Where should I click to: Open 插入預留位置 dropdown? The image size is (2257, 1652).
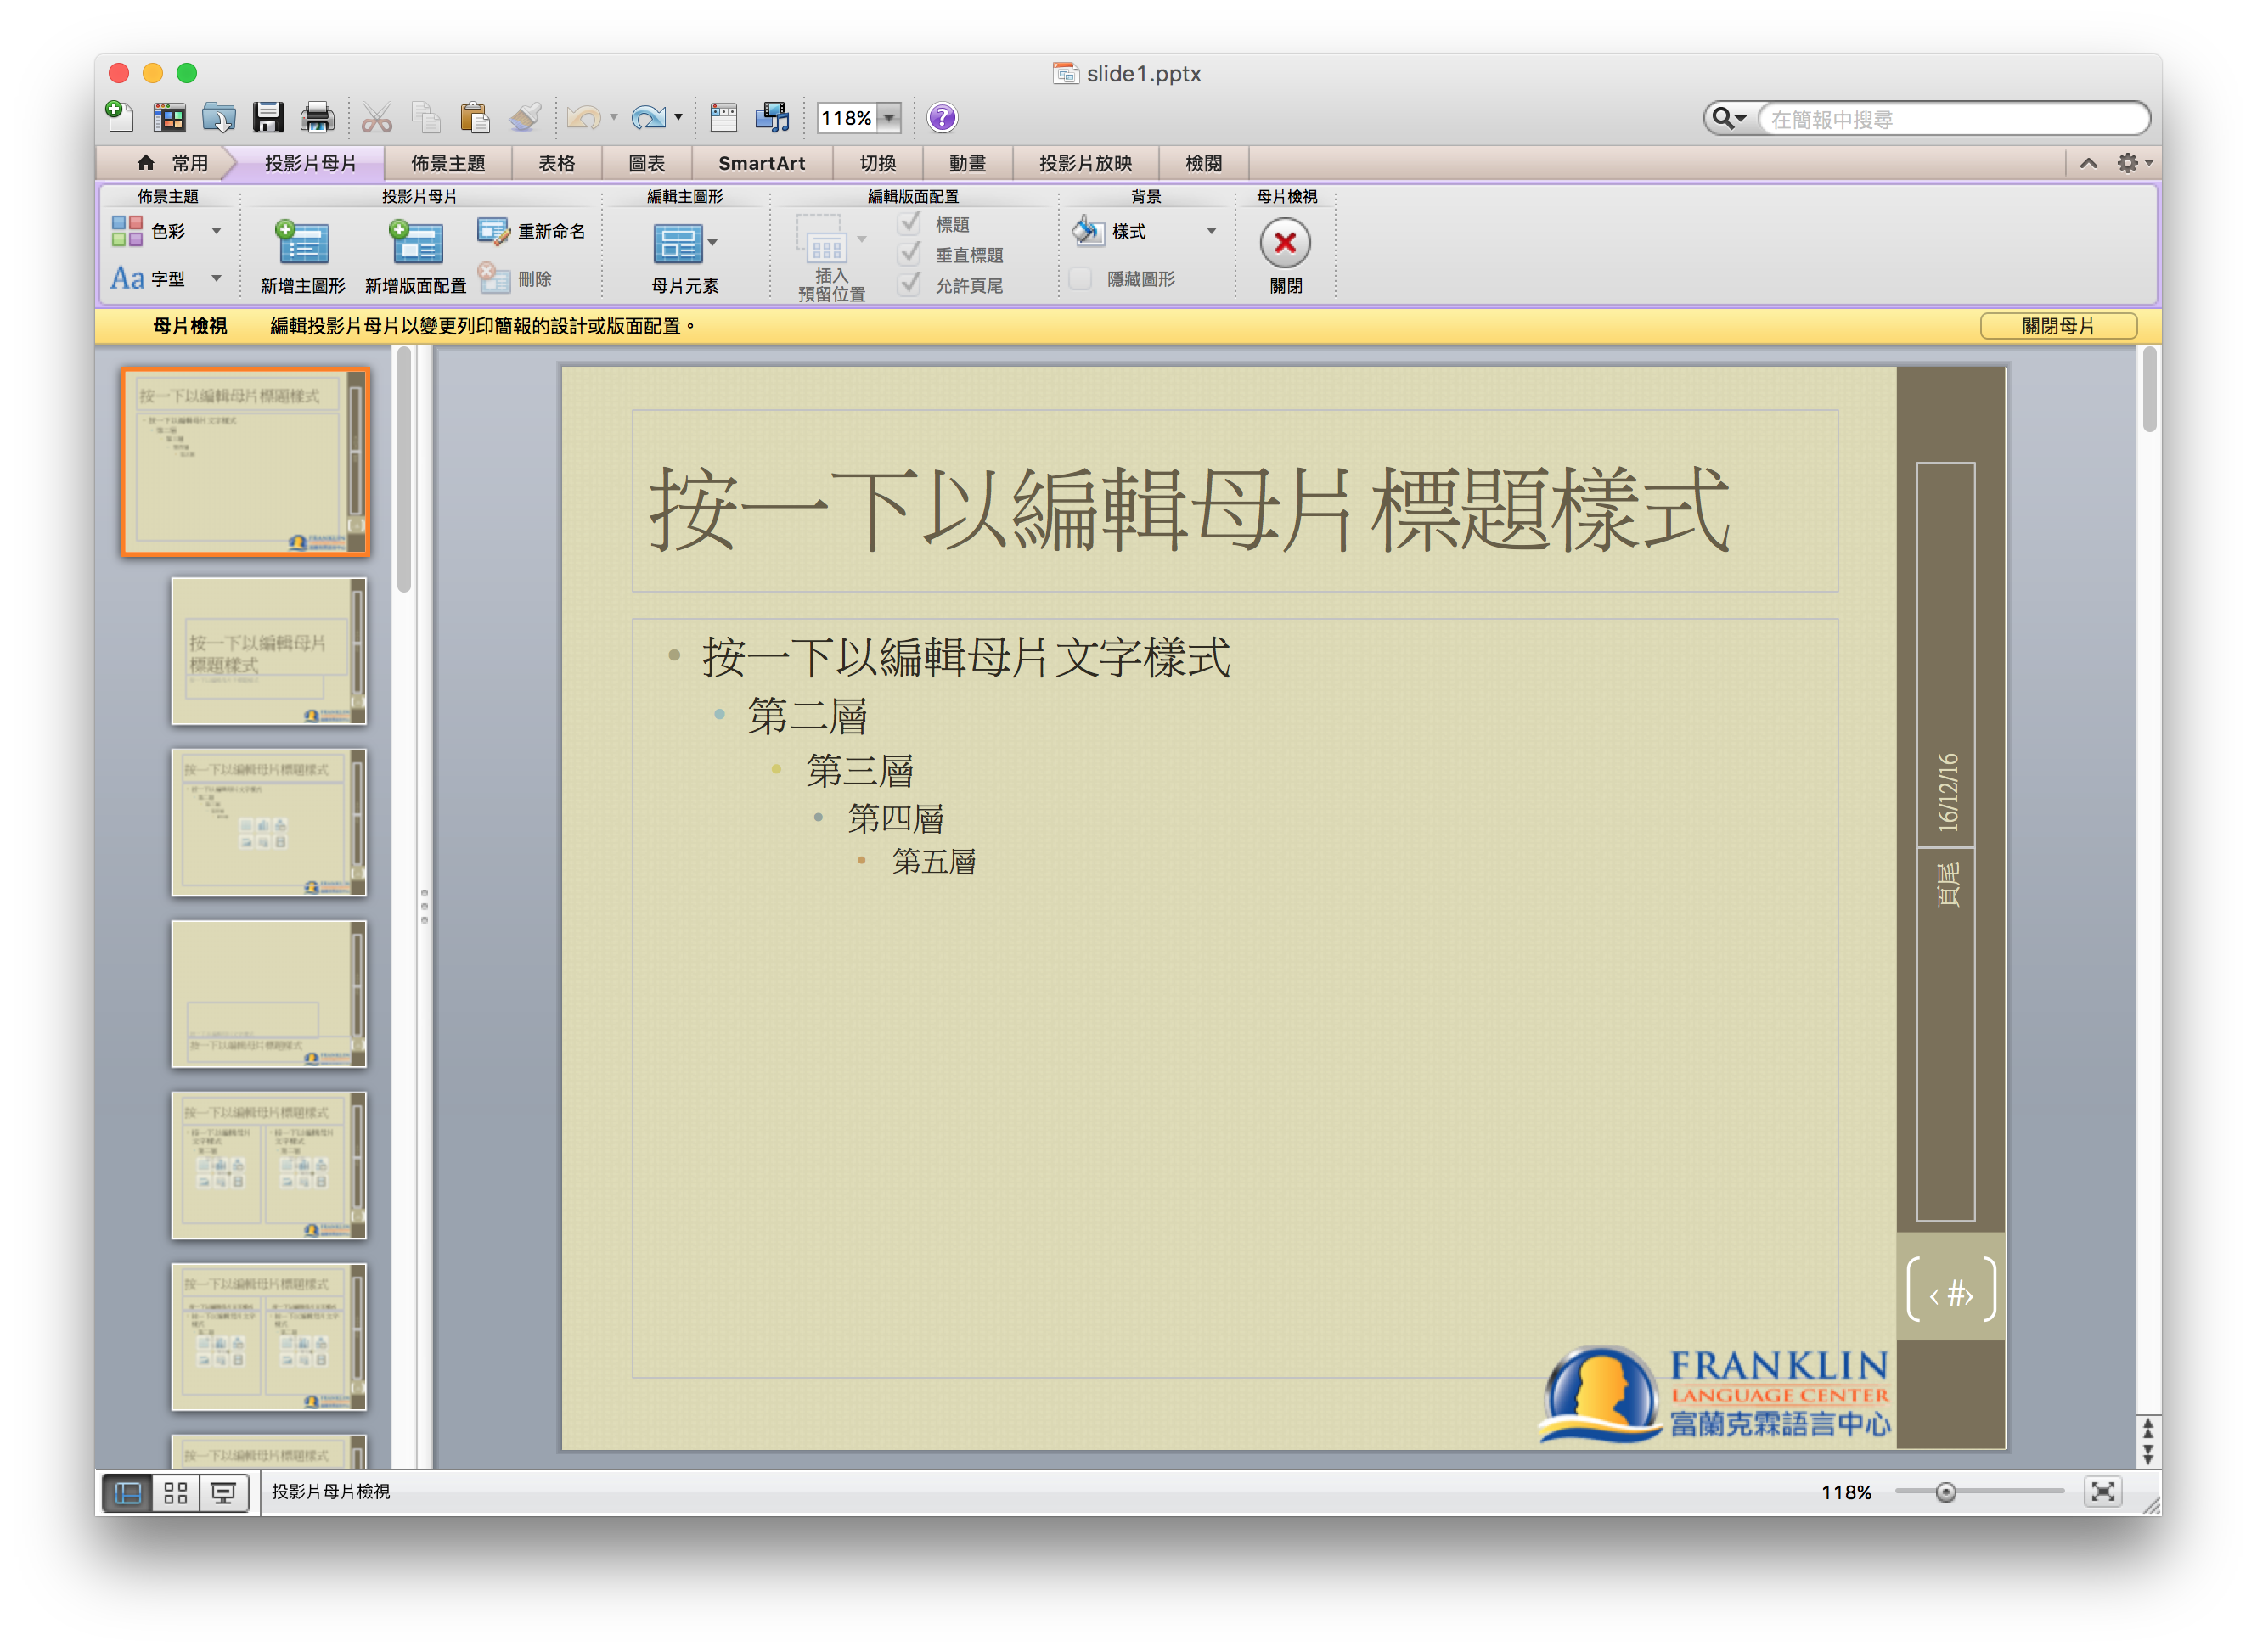tap(861, 239)
